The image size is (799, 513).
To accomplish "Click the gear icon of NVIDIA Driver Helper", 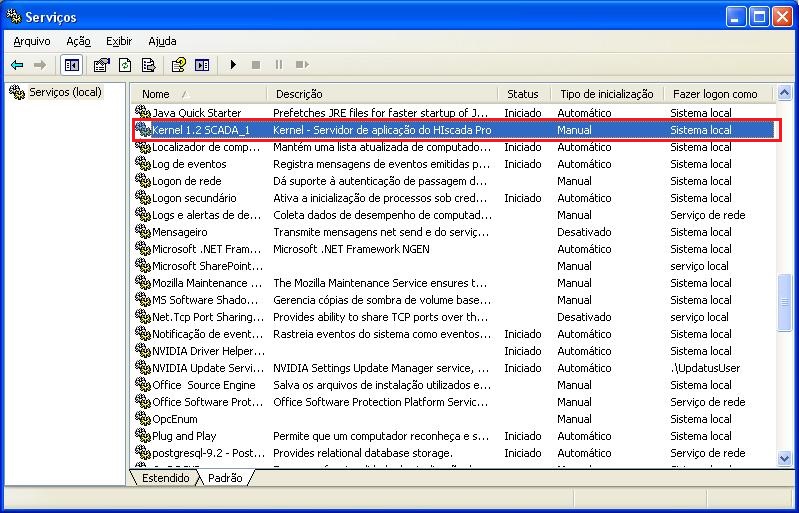I will 143,350.
